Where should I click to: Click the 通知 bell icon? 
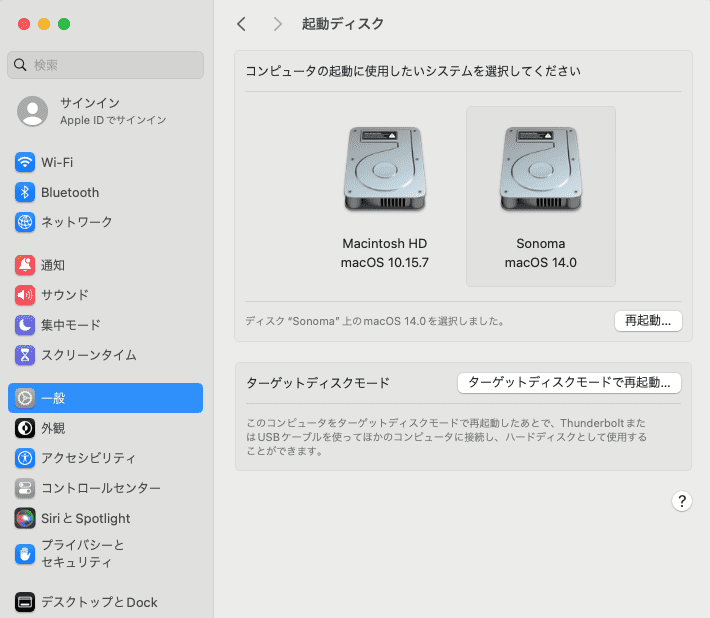[x=25, y=265]
